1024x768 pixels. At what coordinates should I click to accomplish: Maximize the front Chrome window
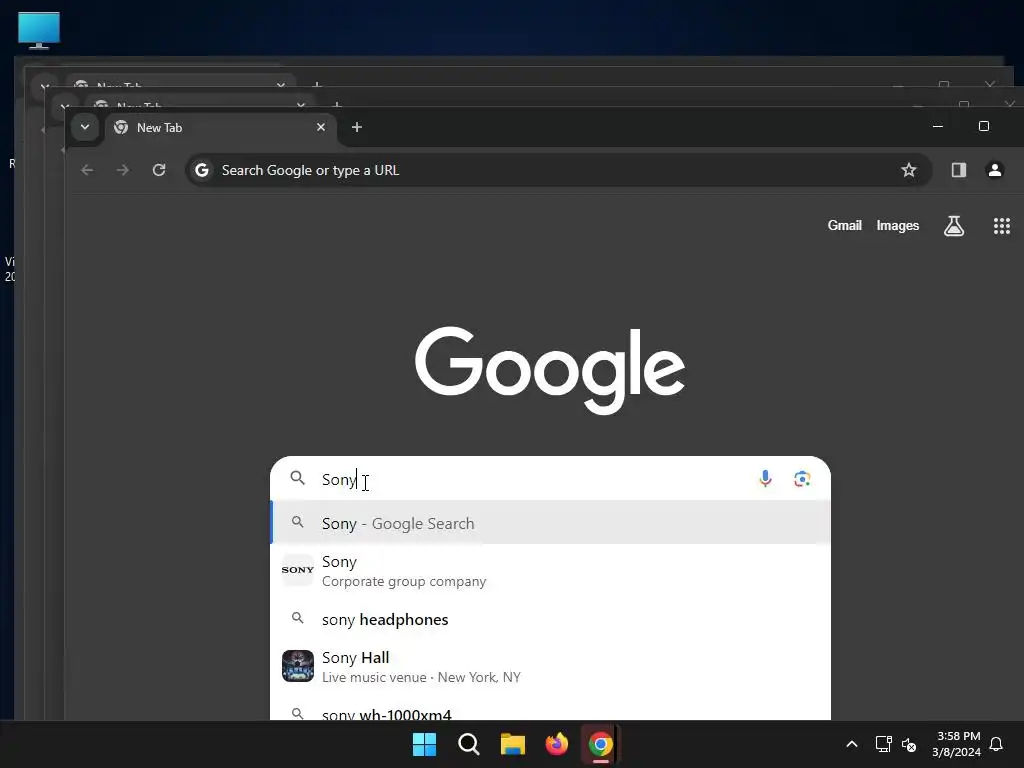984,126
